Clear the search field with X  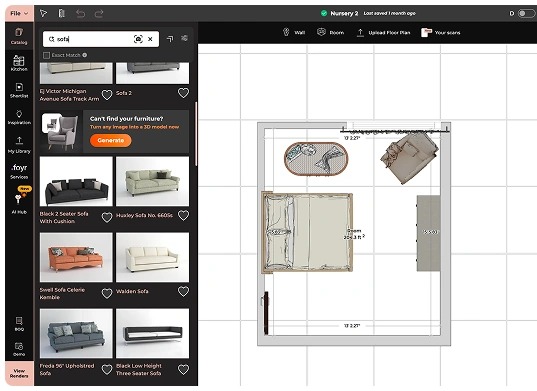[x=150, y=39]
